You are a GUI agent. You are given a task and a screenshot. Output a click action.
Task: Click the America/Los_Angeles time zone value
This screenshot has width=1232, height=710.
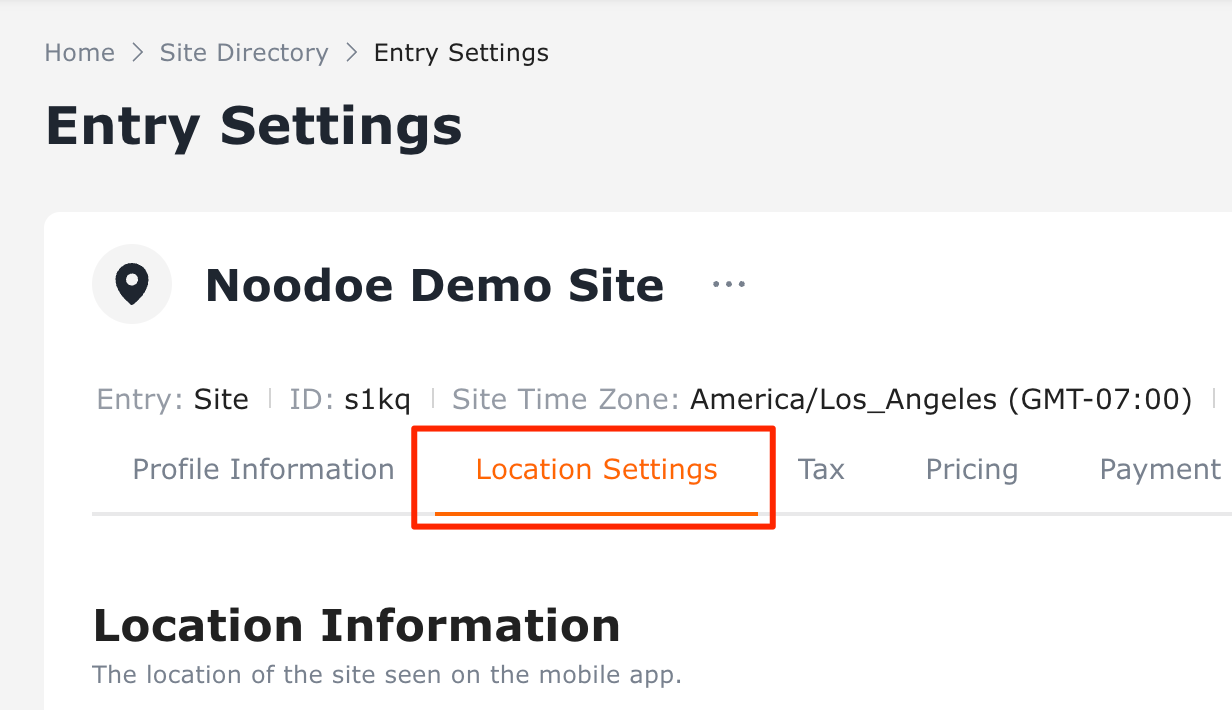941,401
